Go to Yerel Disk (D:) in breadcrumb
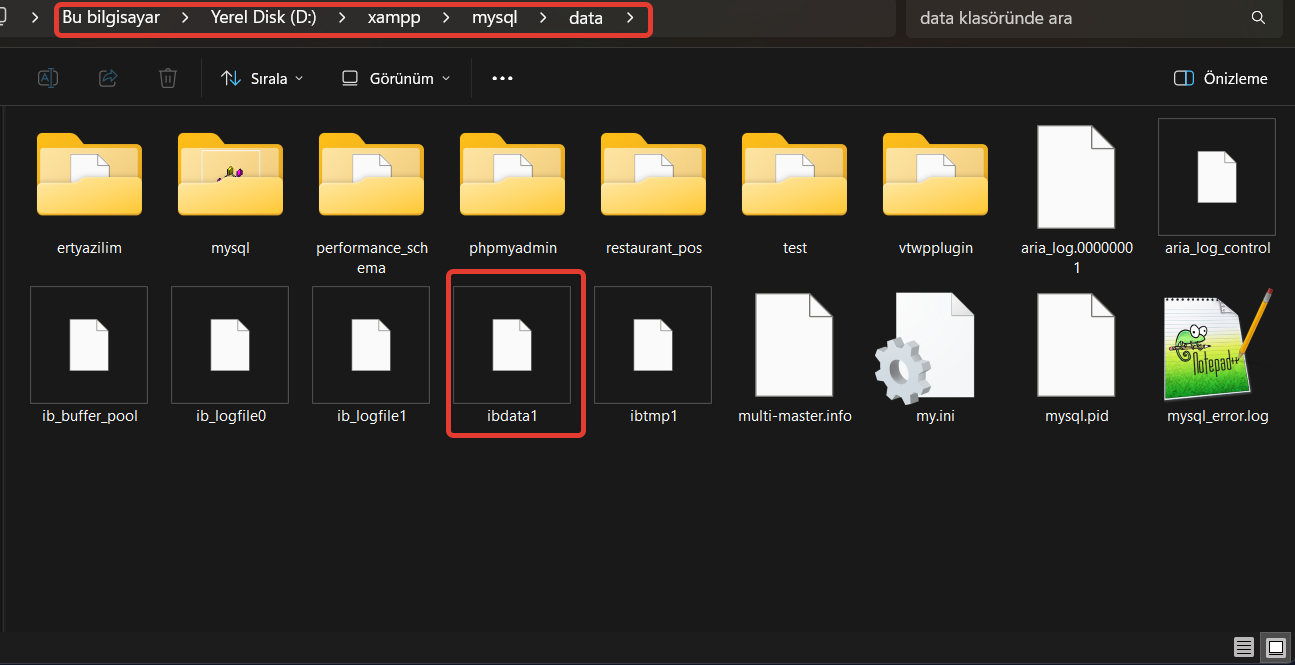 [x=263, y=18]
